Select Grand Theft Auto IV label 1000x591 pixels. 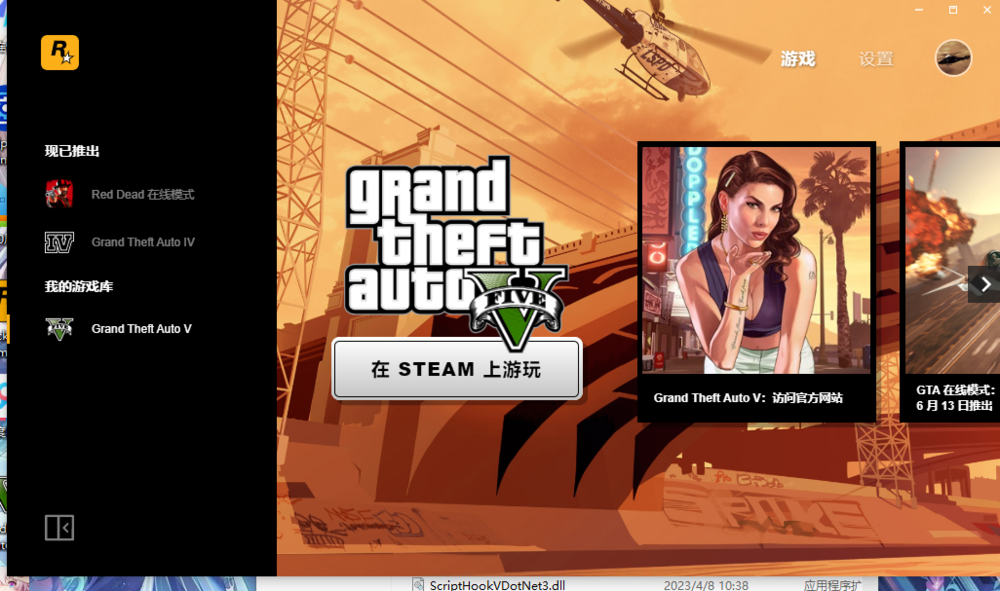click(x=143, y=242)
